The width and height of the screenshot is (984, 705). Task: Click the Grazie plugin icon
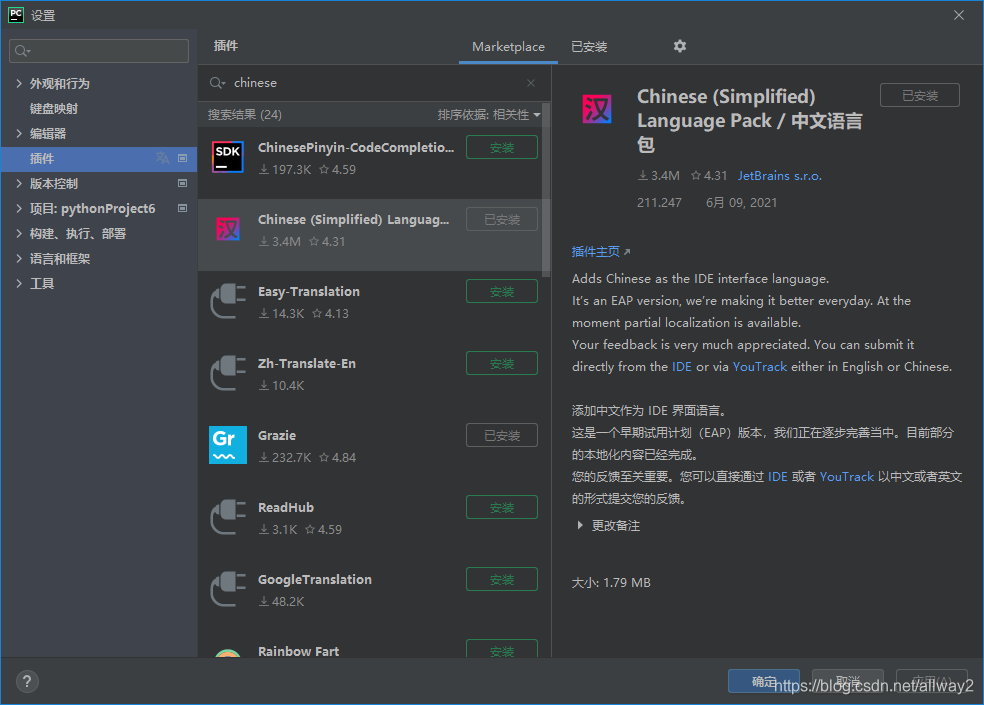(x=228, y=444)
